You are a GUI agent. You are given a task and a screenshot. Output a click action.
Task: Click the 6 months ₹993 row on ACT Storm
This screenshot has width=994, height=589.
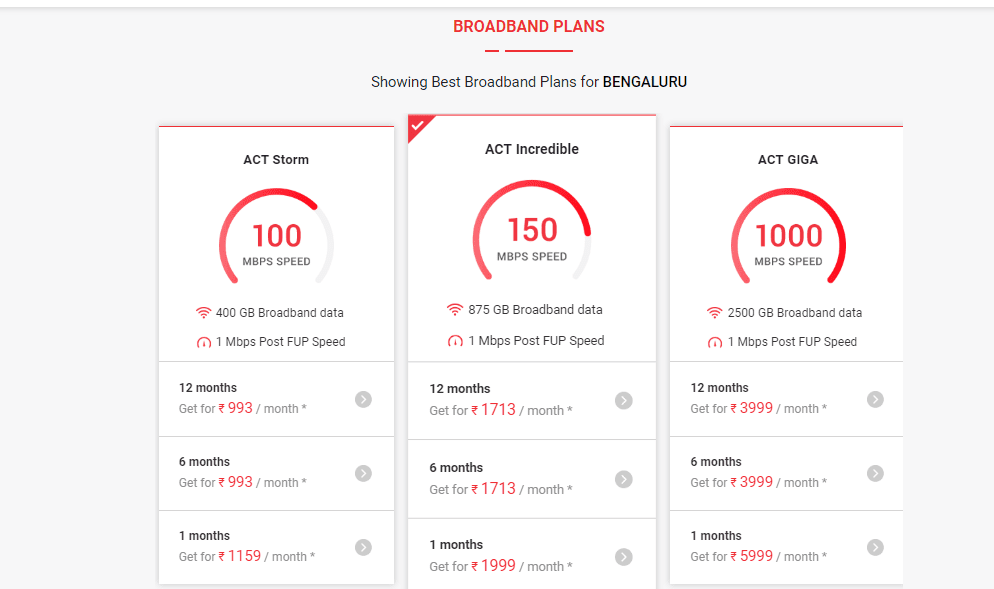tap(276, 473)
